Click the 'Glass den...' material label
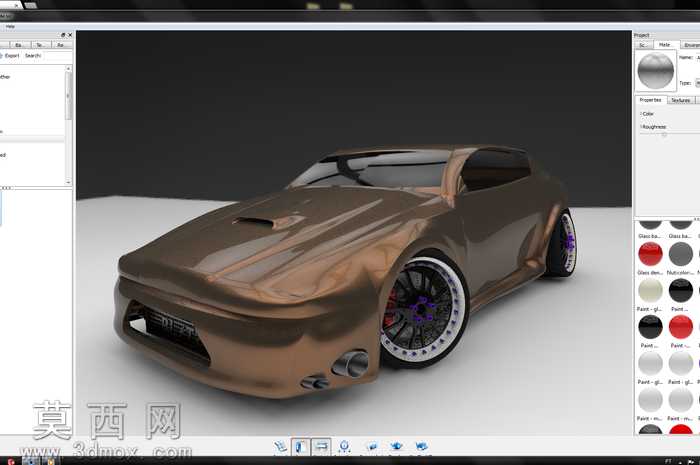Screen dimensions: 700x465 pos(650,272)
